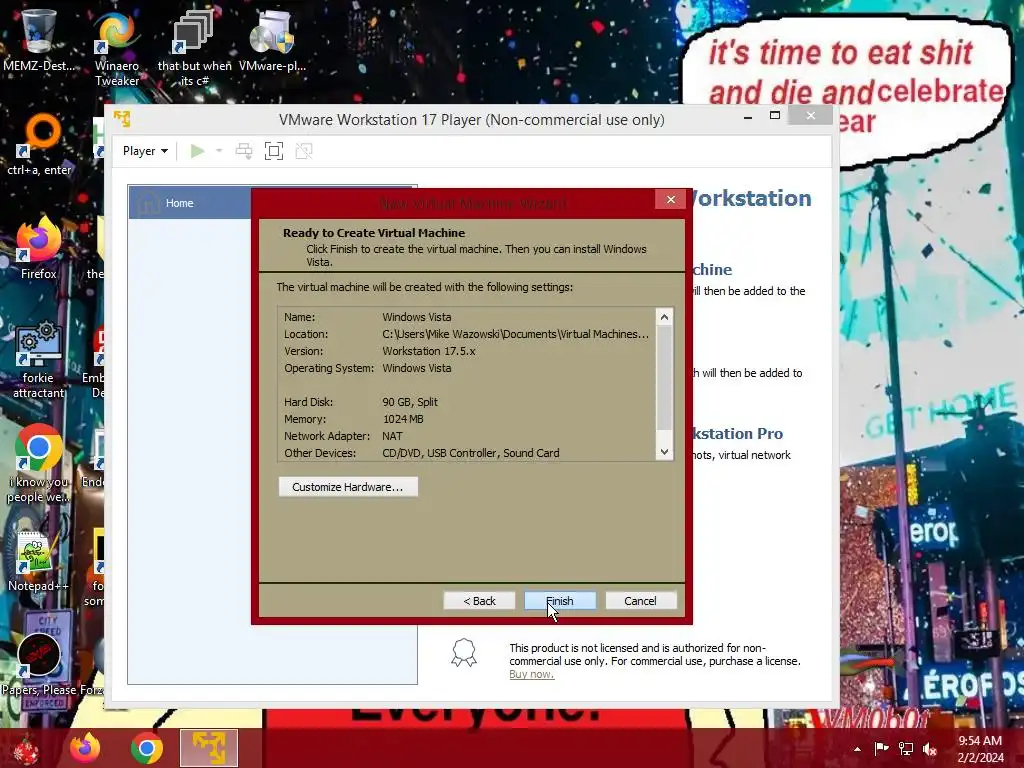Select the Notepad++ desktop shortcut
Image resolution: width=1024 pixels, height=768 pixels.
click(38, 562)
